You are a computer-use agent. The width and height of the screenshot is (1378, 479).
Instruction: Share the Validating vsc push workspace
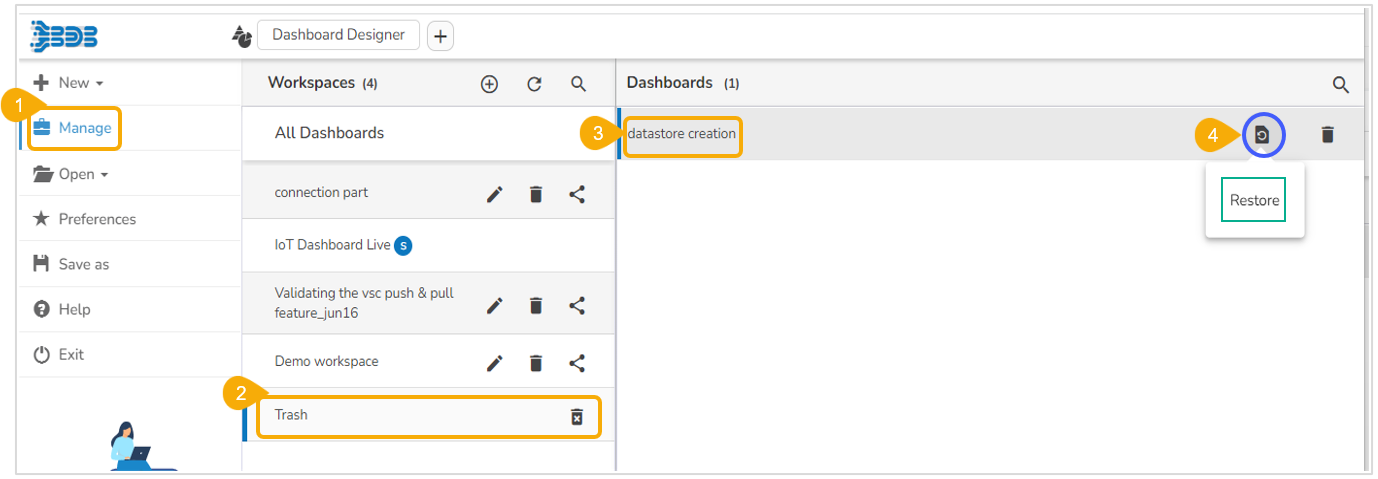[577, 306]
